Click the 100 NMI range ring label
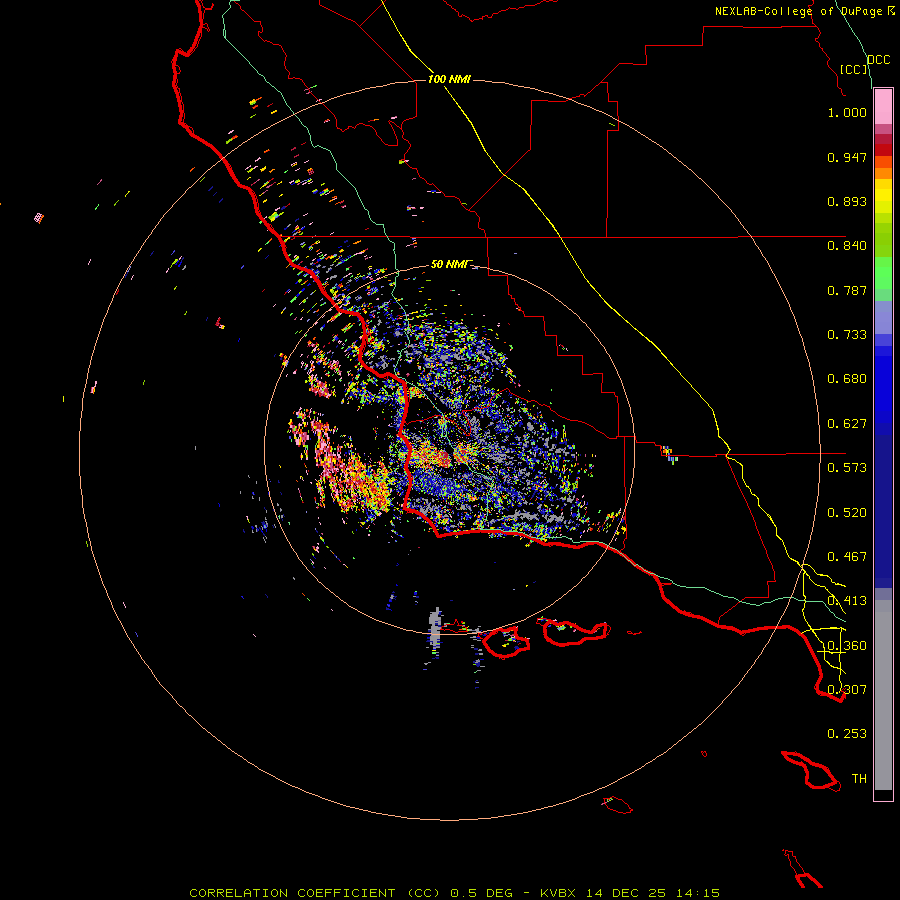 click(449, 79)
